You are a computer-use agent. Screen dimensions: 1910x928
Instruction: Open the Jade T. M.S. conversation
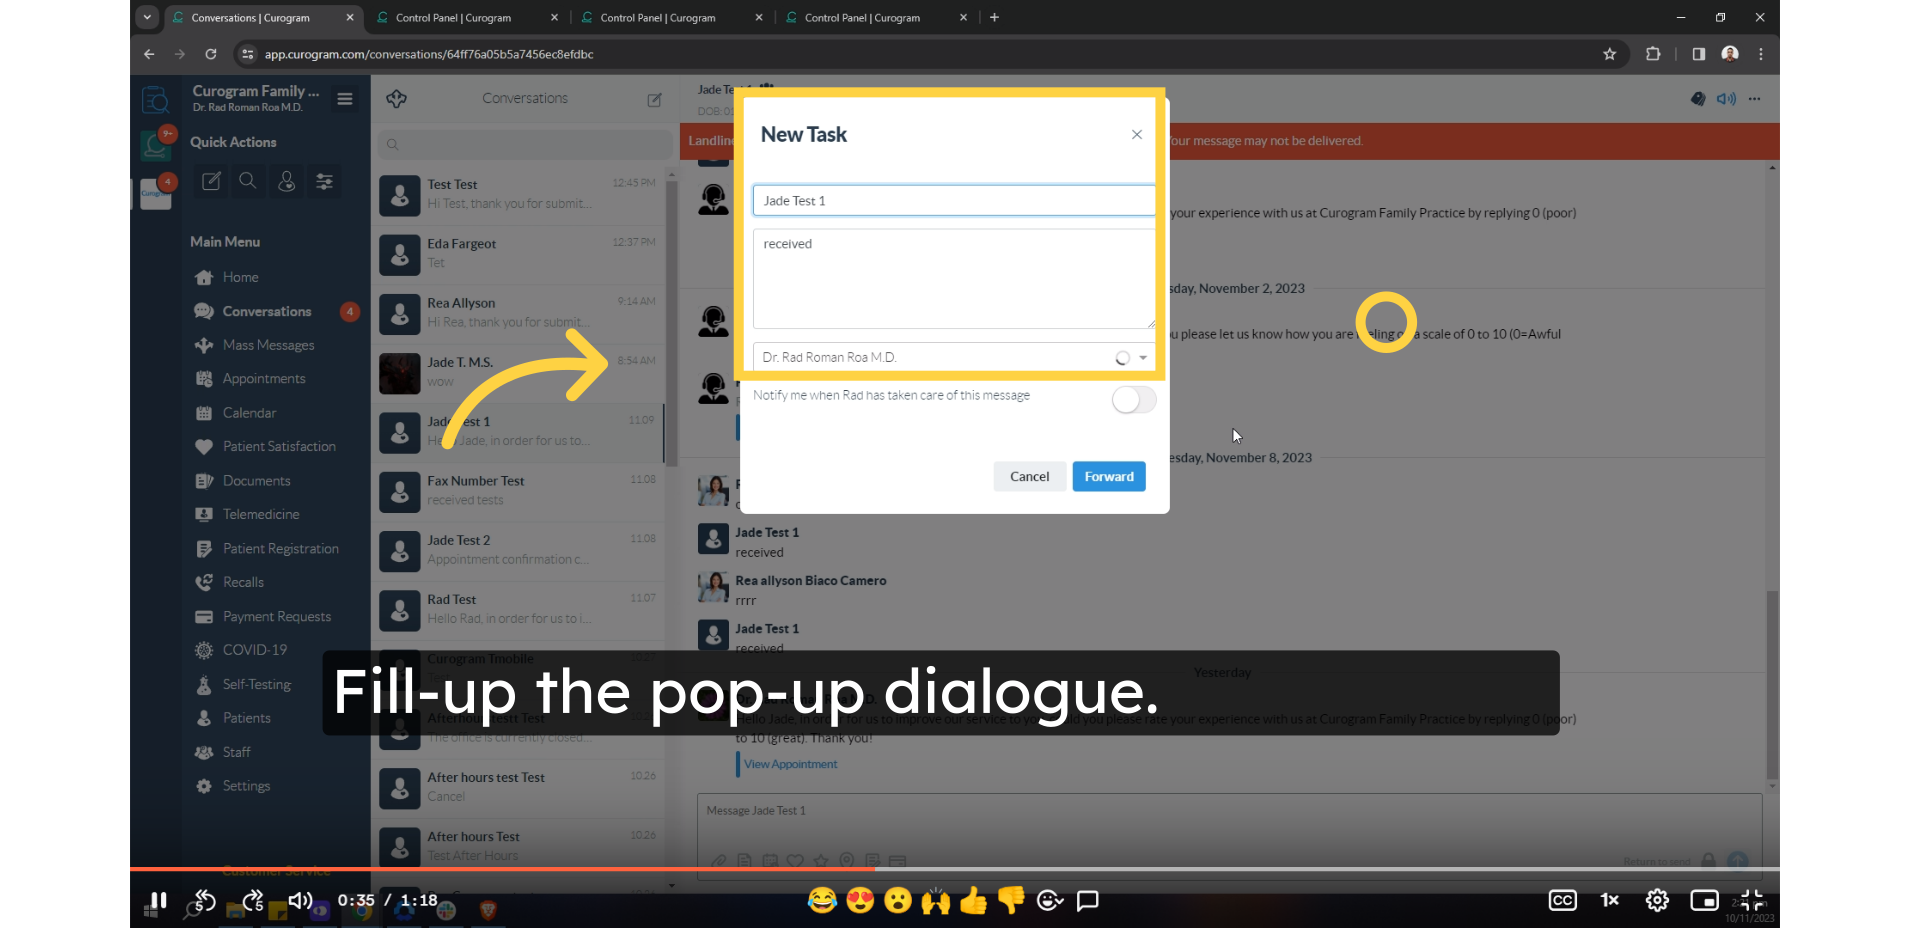[x=520, y=372]
